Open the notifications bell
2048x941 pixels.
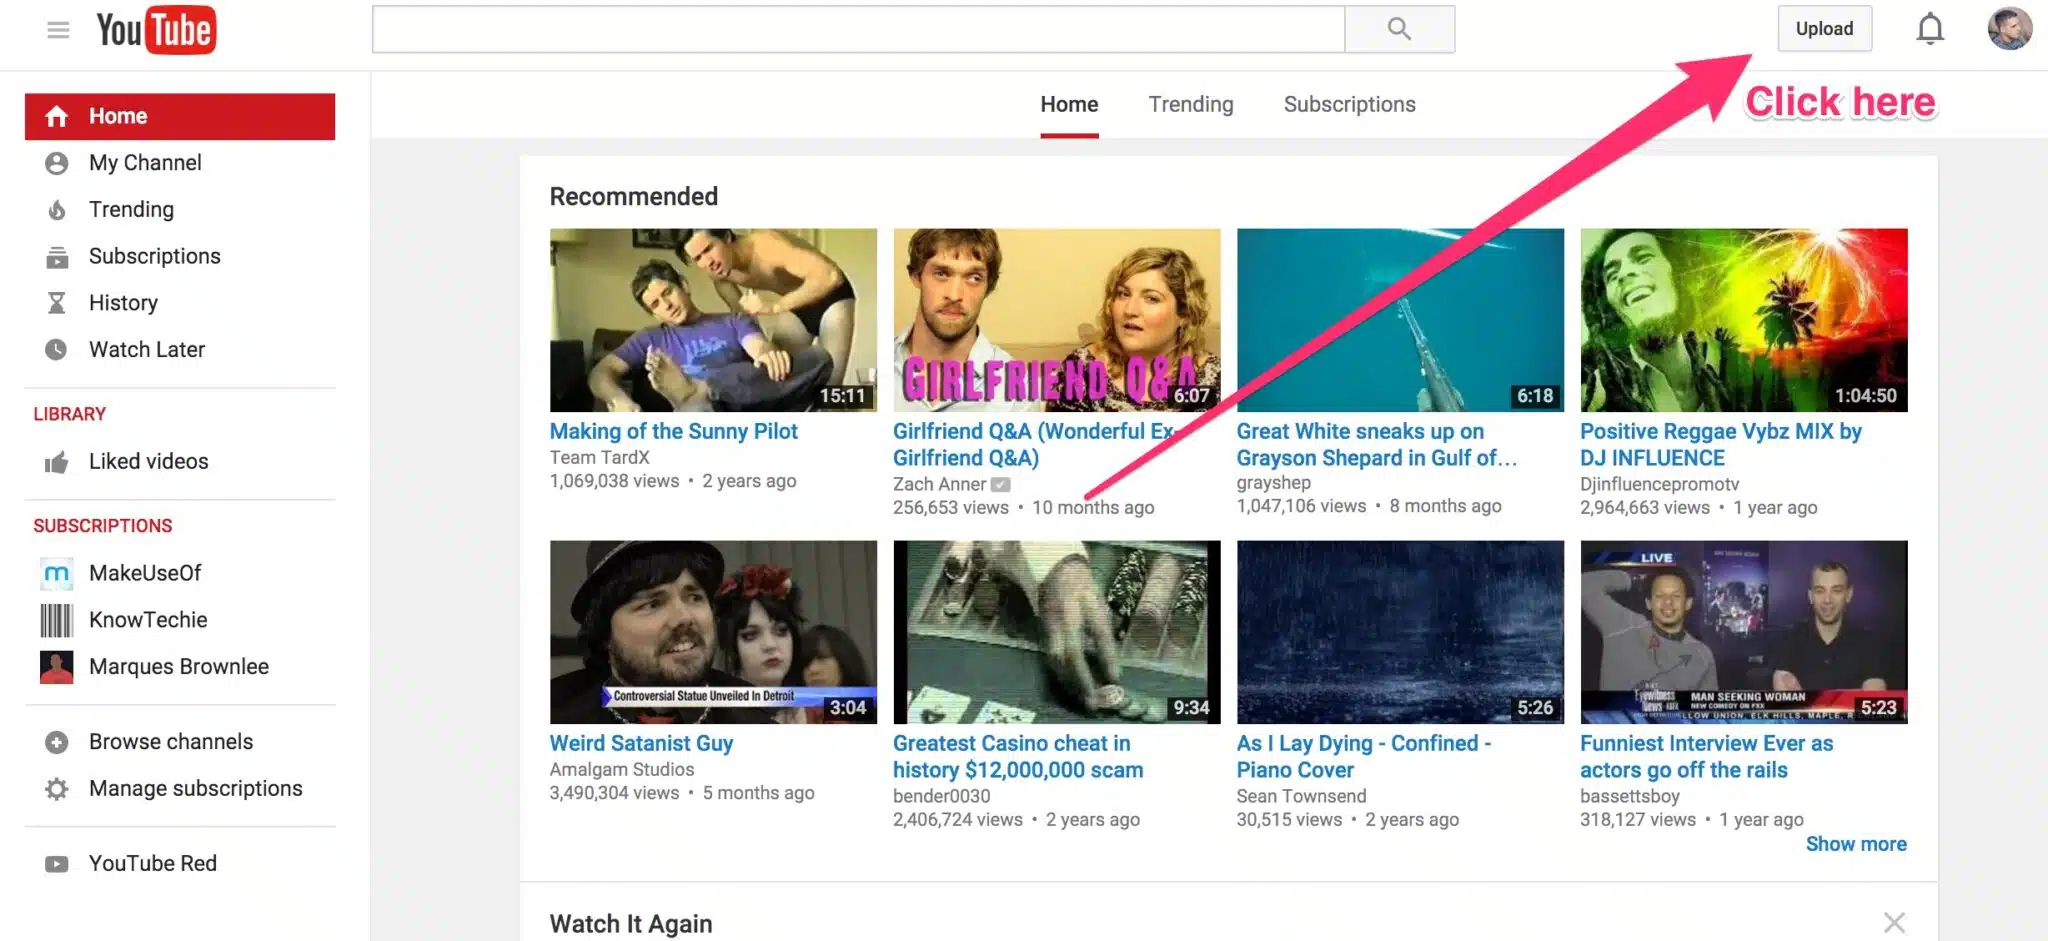pyautogui.click(x=1929, y=29)
